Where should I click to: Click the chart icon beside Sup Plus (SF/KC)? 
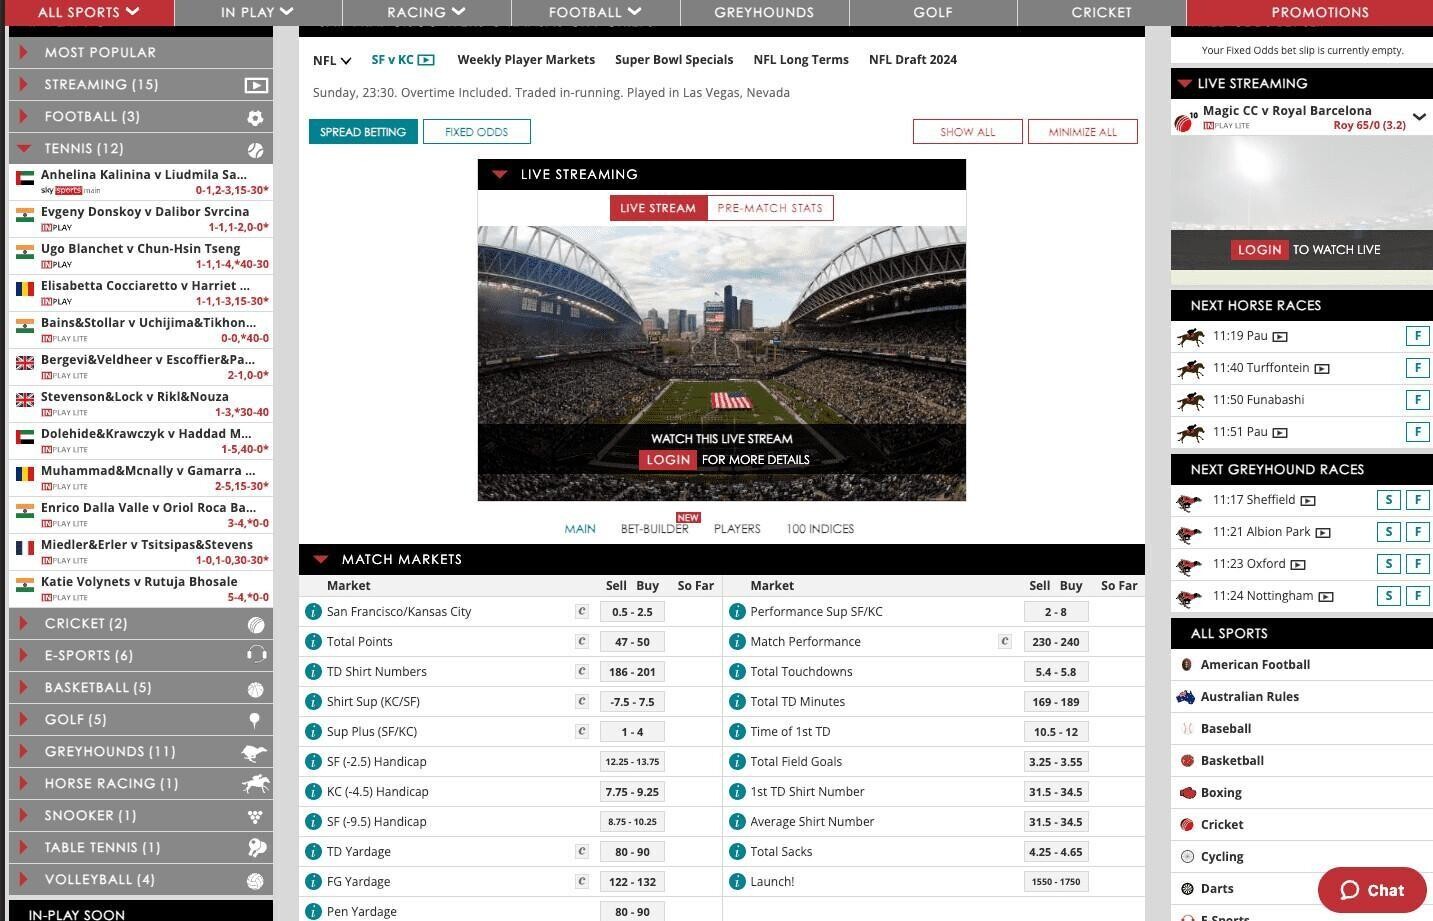point(581,731)
